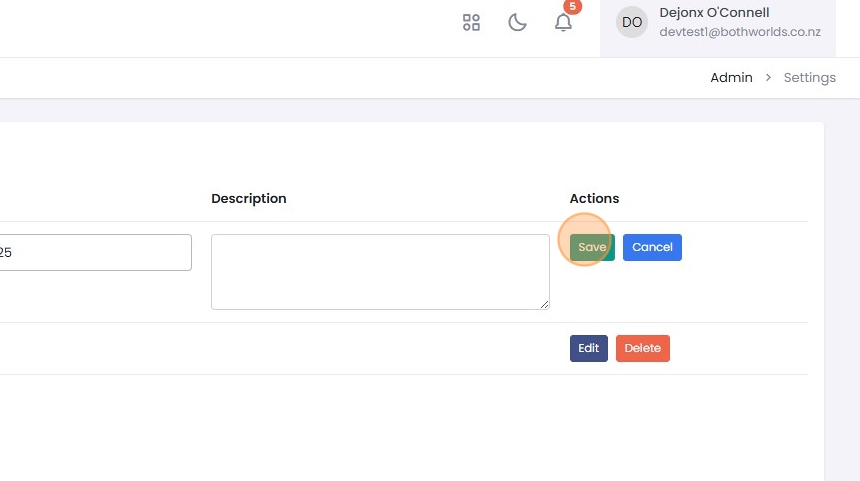Screen dimensions: 860x481
Task: Click the devtest1@bothworlds.co.nz email text
Action: 740,32
